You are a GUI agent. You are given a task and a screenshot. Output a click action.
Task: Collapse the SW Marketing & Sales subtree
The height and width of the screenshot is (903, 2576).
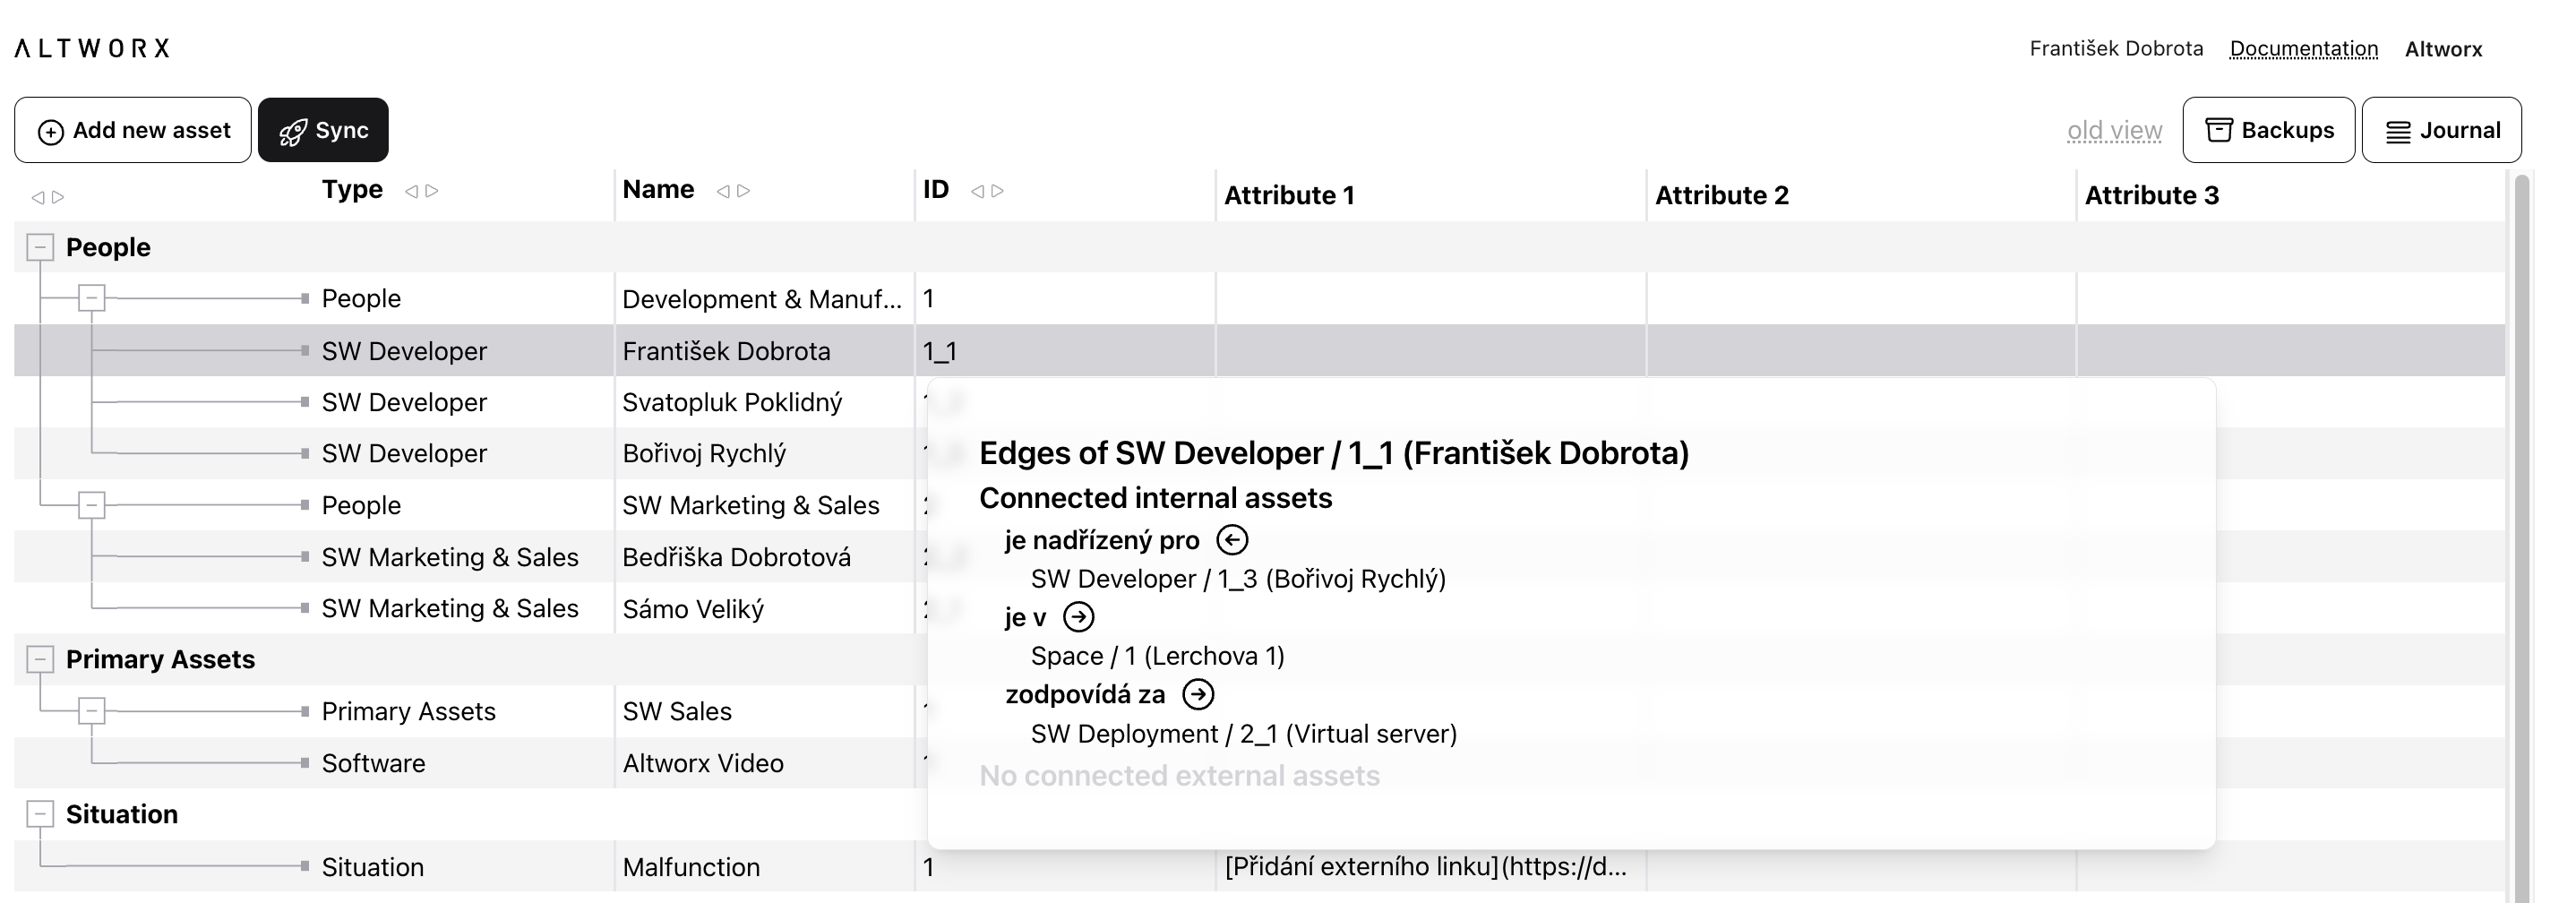[92, 505]
